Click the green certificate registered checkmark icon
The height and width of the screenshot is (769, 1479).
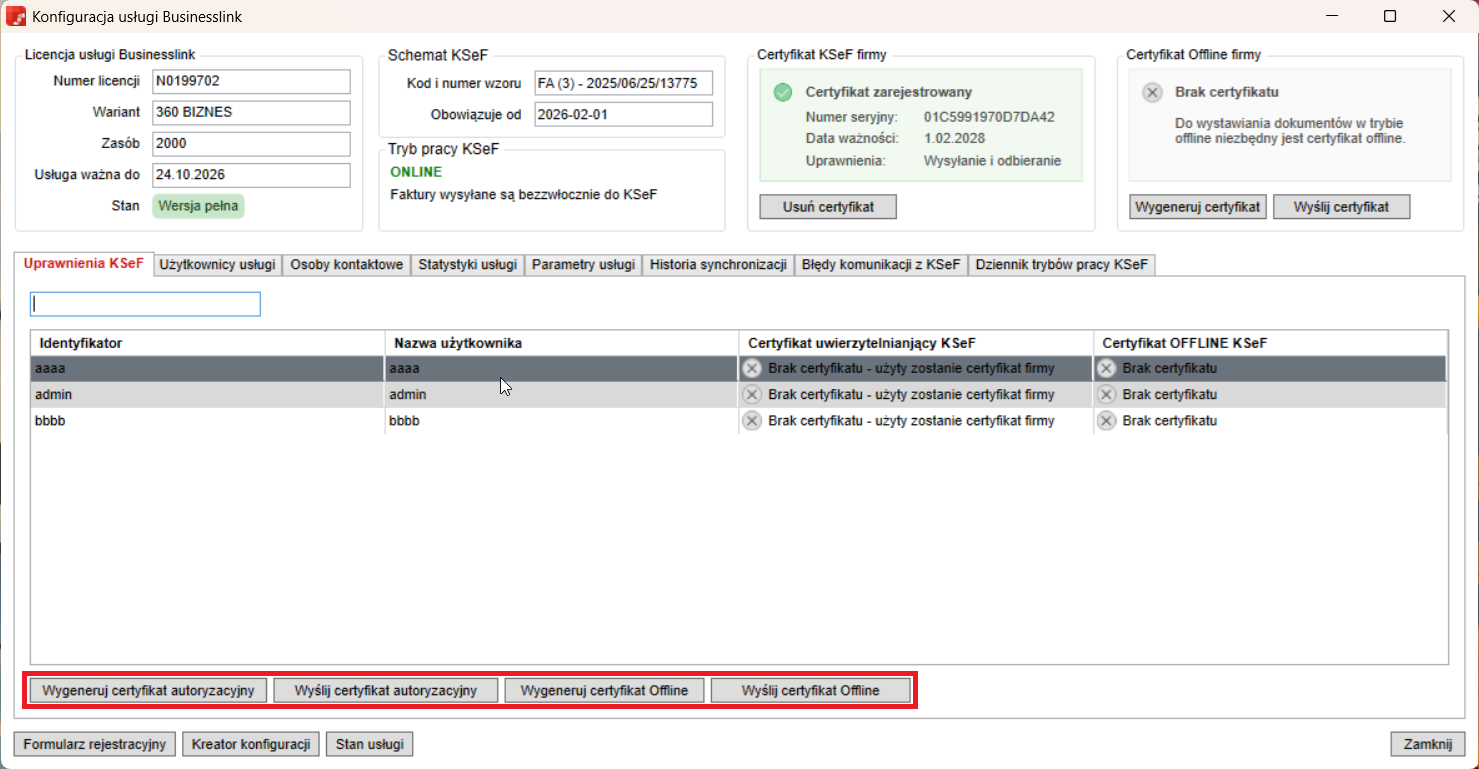pos(782,92)
